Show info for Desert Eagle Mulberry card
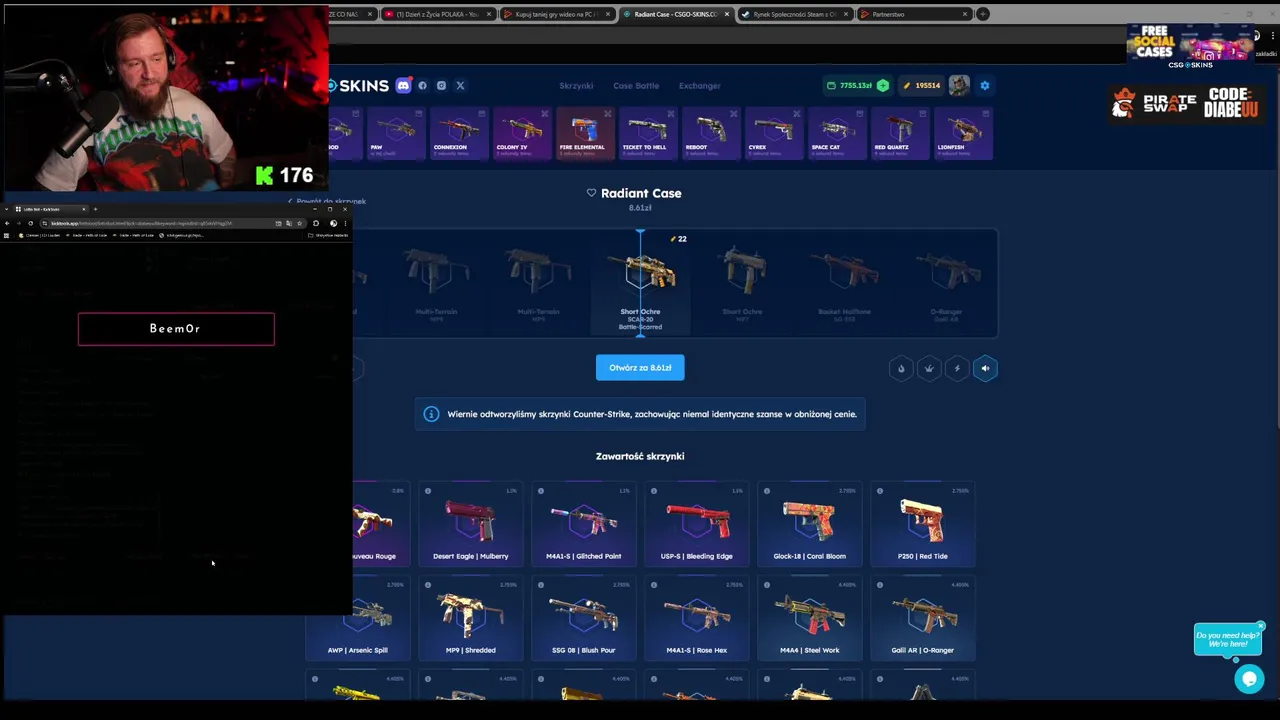1280x720 pixels. tap(428, 491)
